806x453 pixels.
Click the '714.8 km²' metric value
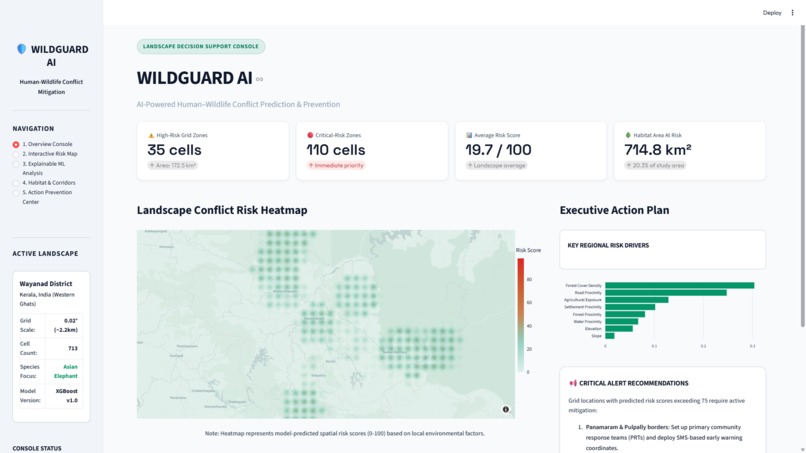point(657,150)
